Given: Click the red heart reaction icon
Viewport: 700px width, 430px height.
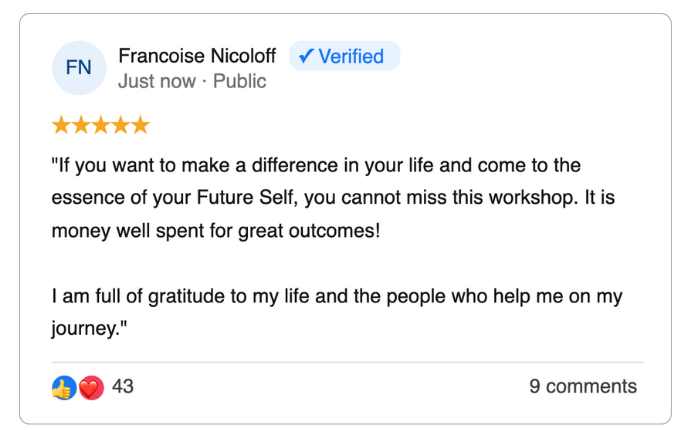Looking at the screenshot, I should [91, 387].
